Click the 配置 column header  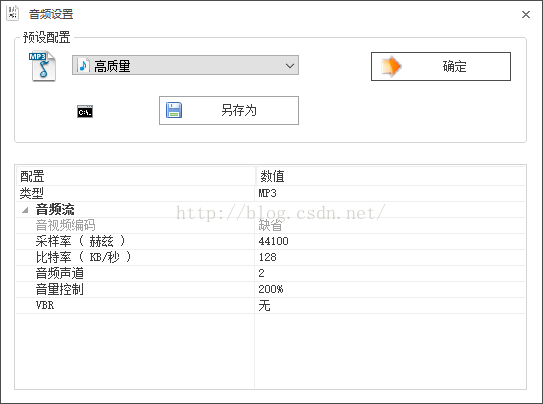tap(135, 176)
